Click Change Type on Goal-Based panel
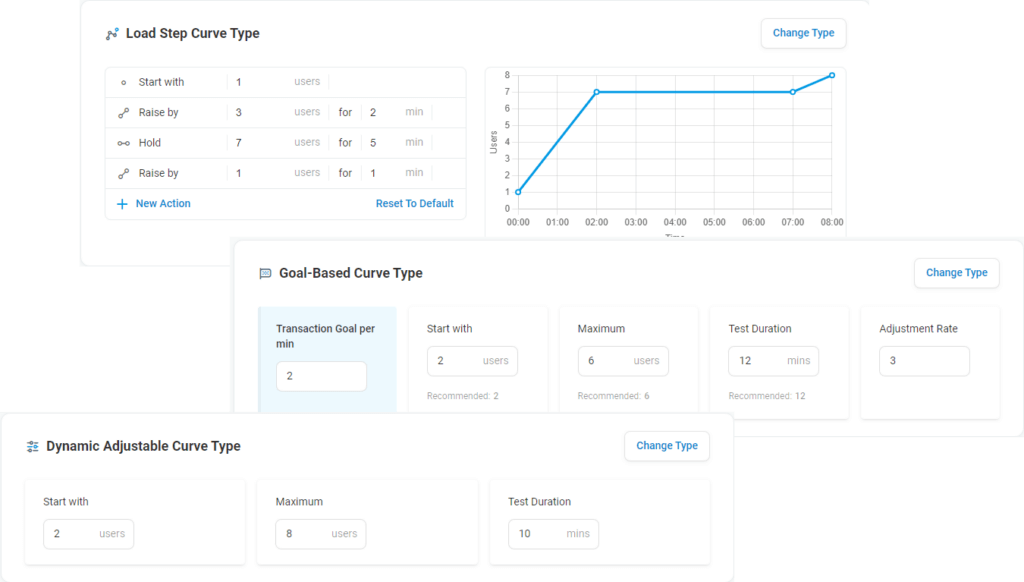Viewport: 1024px width, 582px height. [x=956, y=272]
